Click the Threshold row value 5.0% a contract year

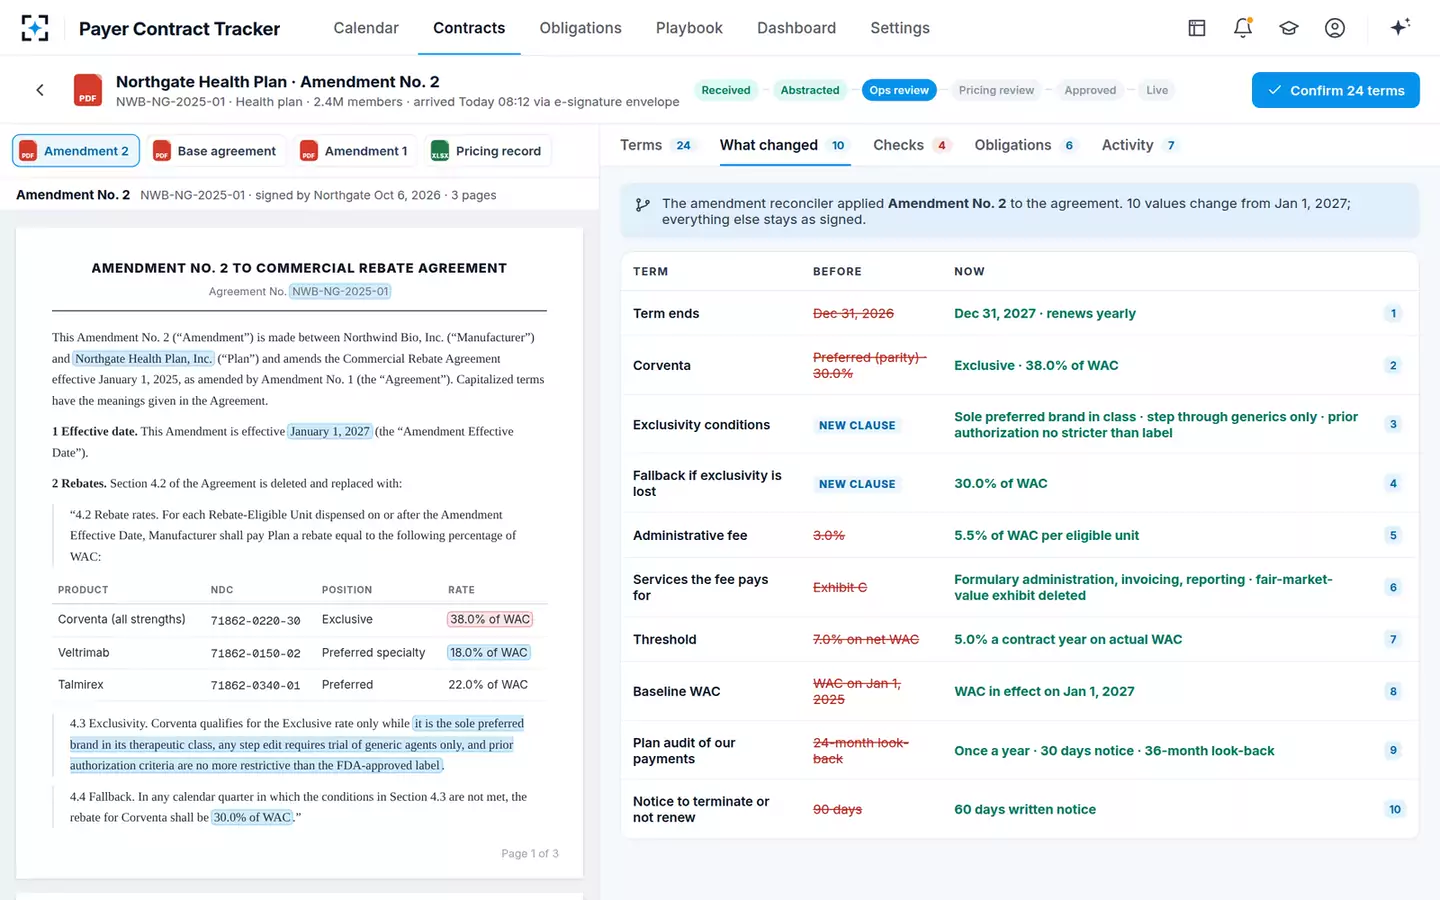coord(1068,639)
